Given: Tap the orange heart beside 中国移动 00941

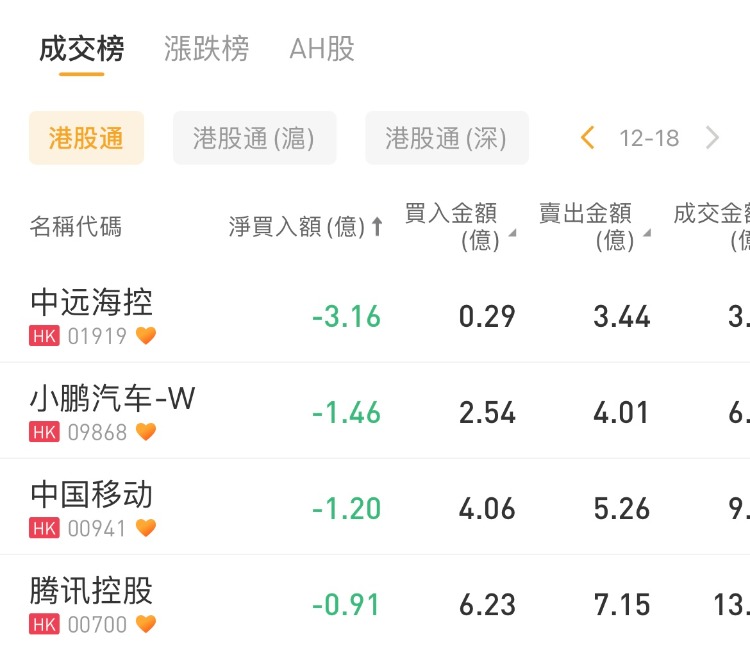Looking at the screenshot, I should [x=146, y=528].
